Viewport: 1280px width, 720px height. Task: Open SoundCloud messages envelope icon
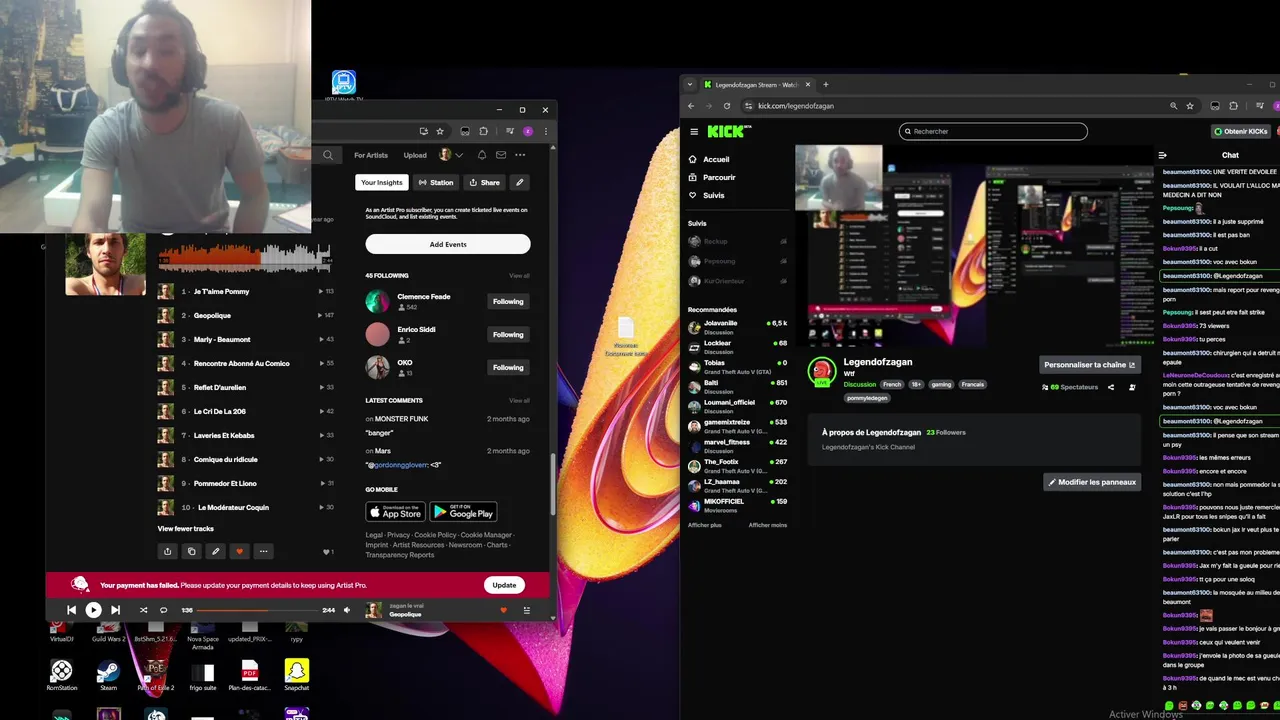click(501, 155)
